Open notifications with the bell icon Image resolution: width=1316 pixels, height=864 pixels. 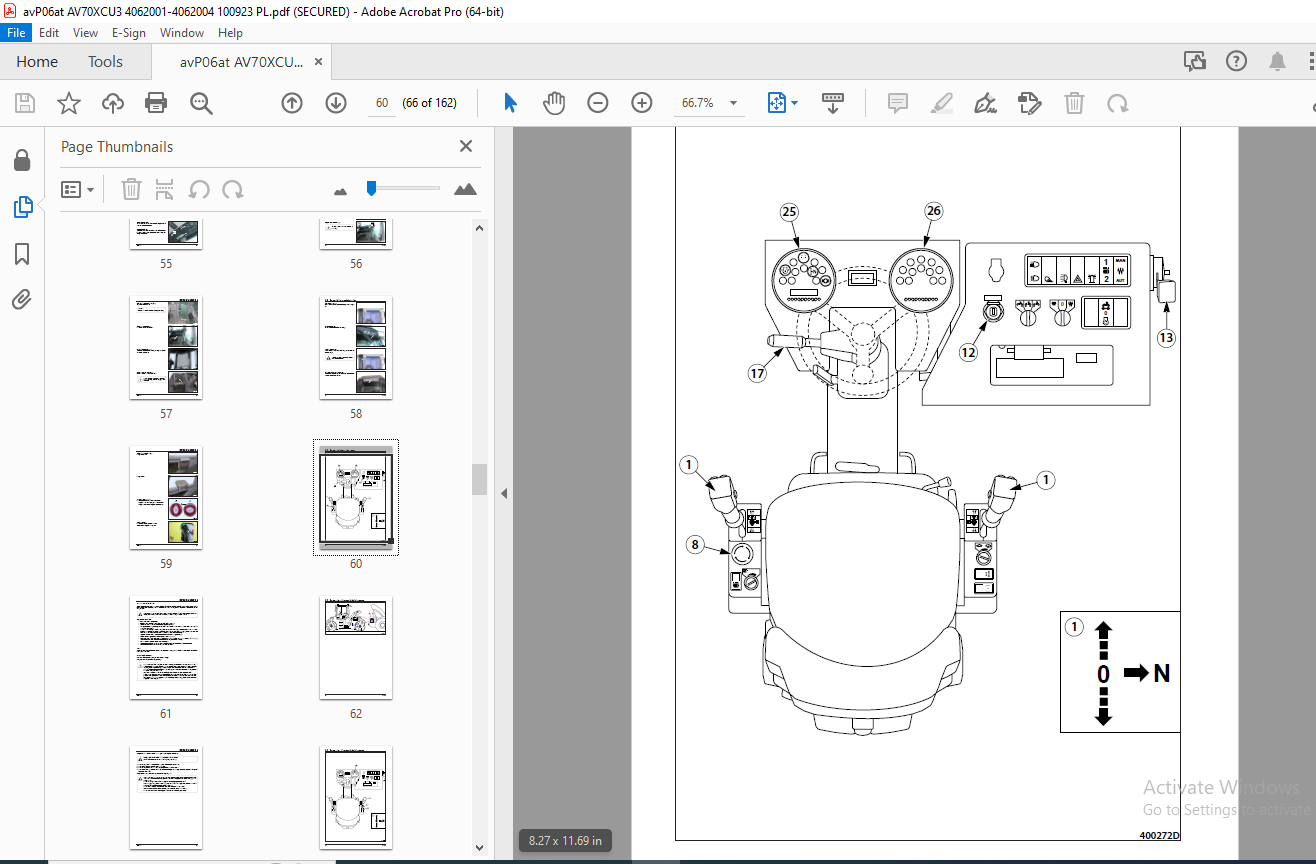[1277, 62]
